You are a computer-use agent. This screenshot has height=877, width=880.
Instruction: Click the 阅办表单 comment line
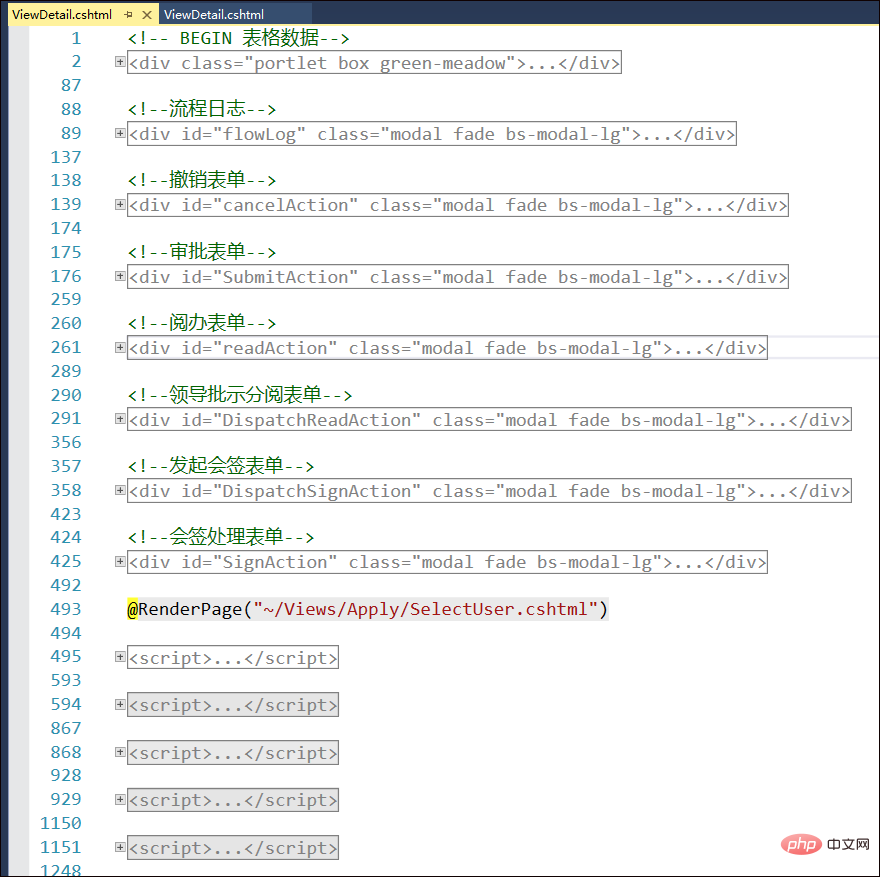pyautogui.click(x=202, y=323)
